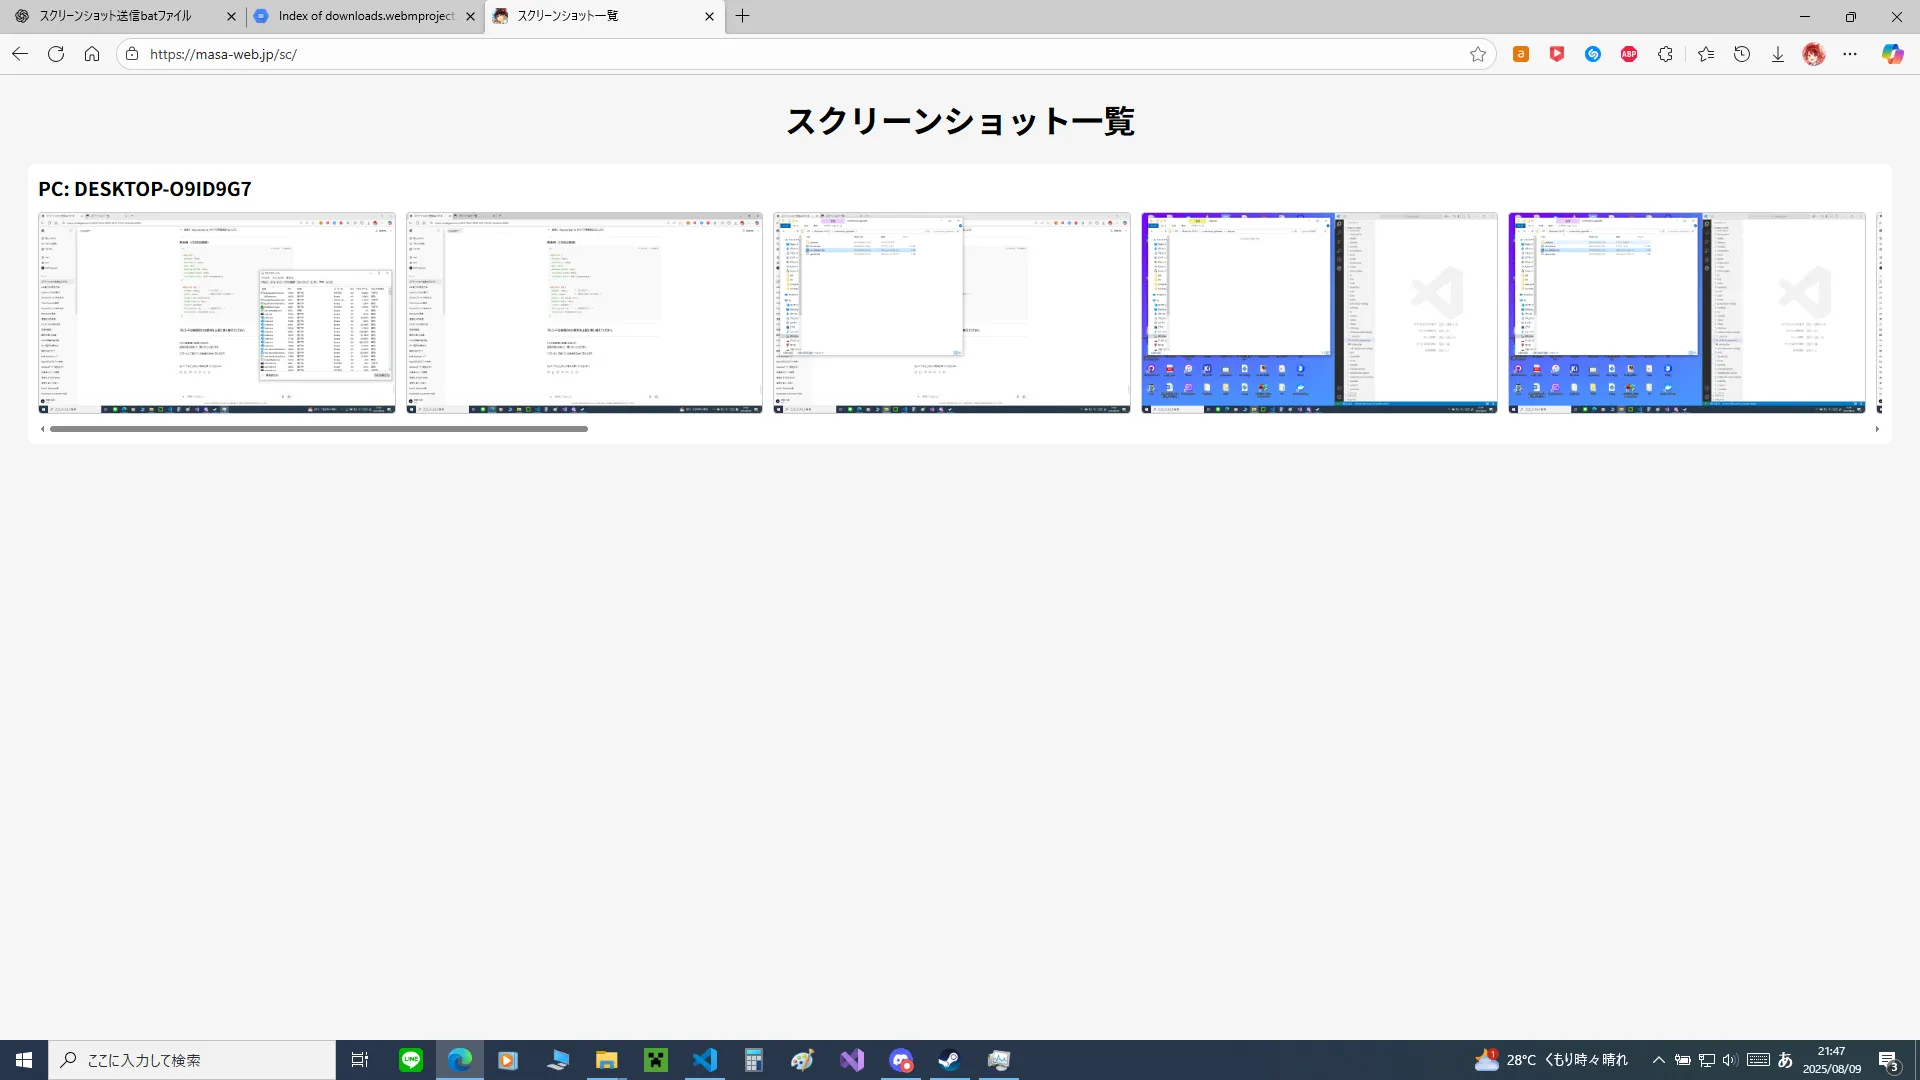The image size is (1920, 1080).
Task: Open the browser settings menu via ellipsis
Action: point(1850,54)
